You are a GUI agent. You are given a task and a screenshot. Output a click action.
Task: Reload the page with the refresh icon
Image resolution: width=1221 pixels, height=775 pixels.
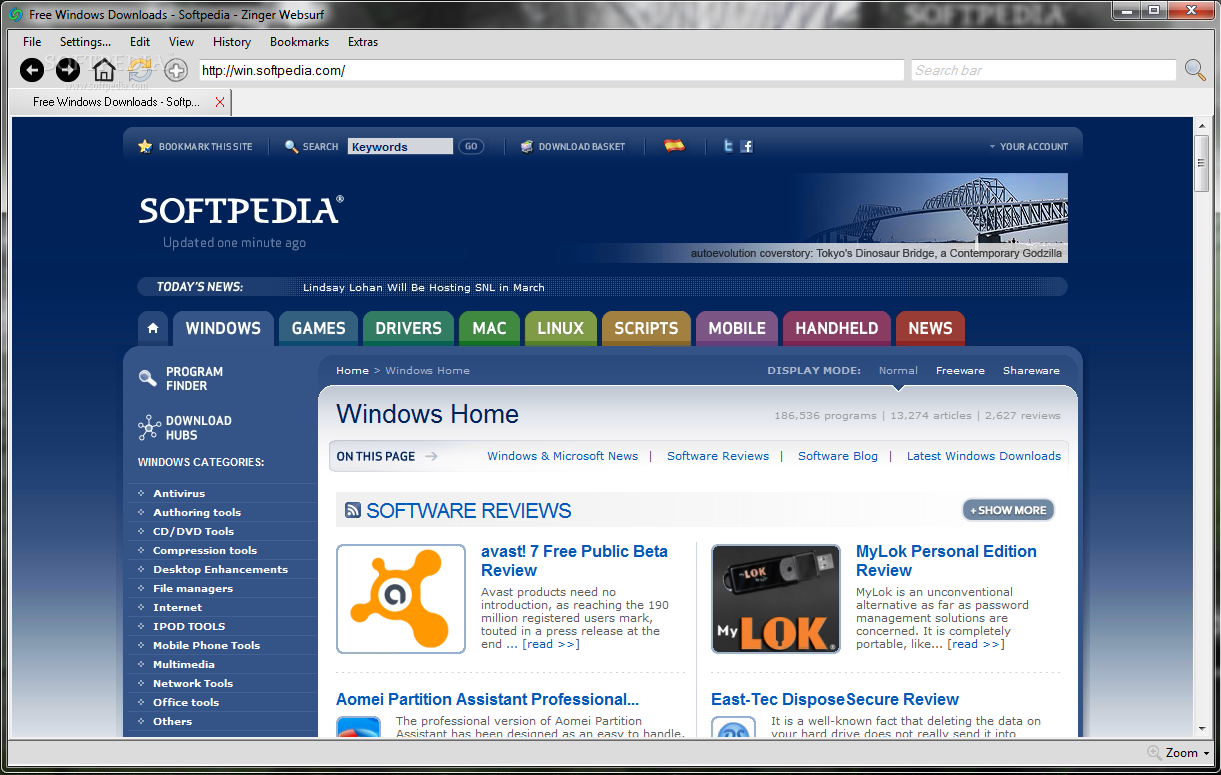(x=140, y=70)
